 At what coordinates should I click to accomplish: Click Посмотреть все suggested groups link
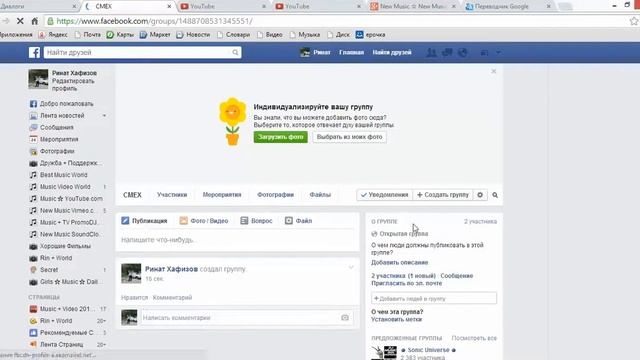tap(474, 338)
